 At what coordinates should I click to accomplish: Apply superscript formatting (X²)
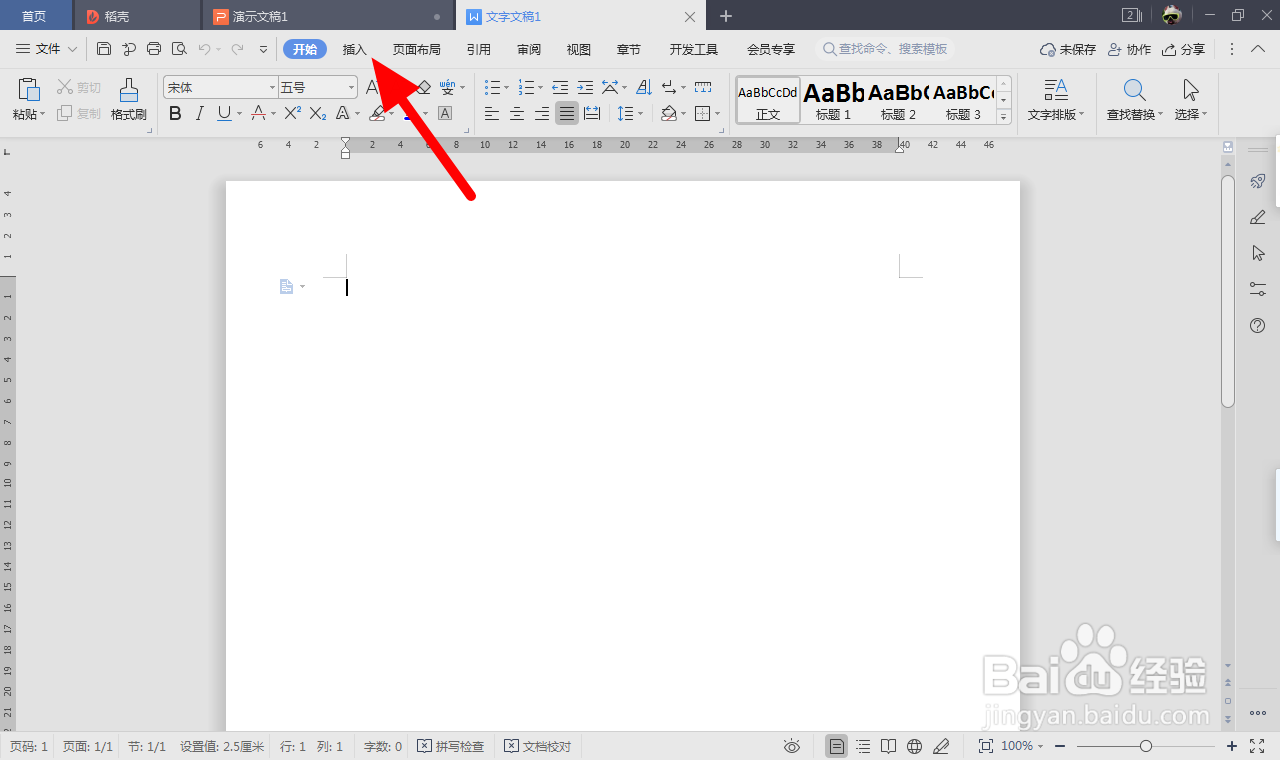292,114
